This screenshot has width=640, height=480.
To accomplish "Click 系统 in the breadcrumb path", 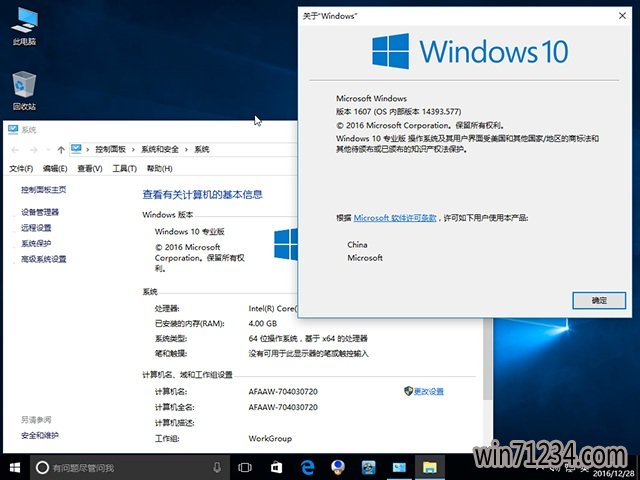I will click(x=202, y=149).
